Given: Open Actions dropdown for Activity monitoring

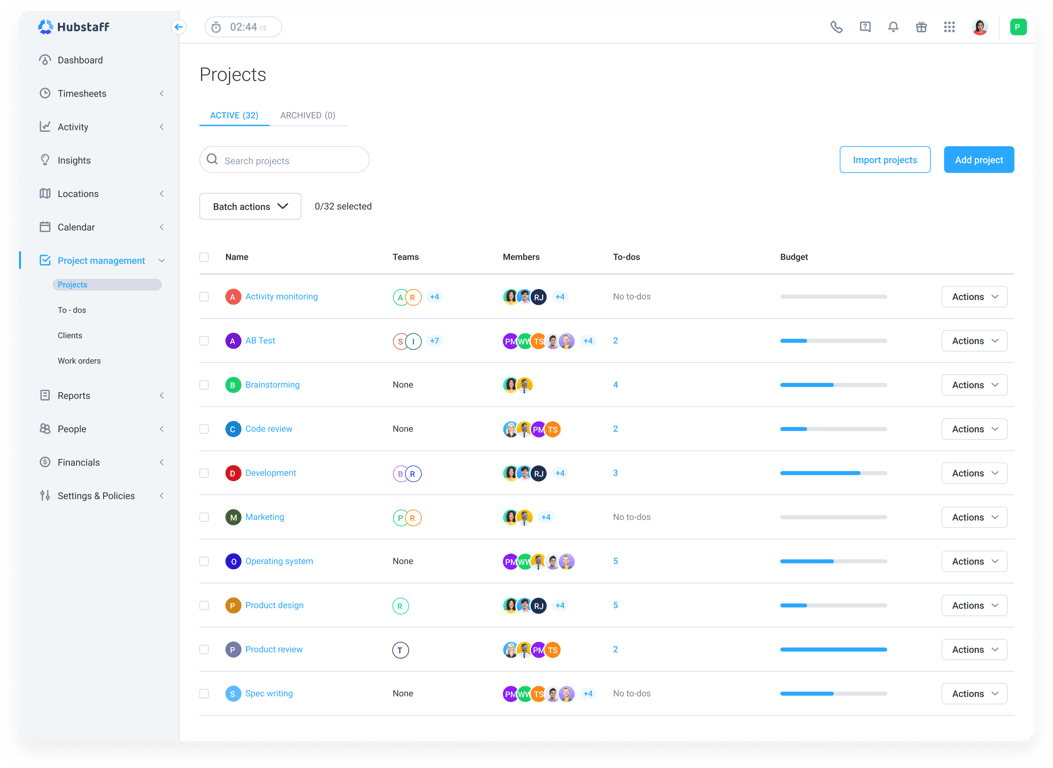Looking at the screenshot, I should (974, 297).
